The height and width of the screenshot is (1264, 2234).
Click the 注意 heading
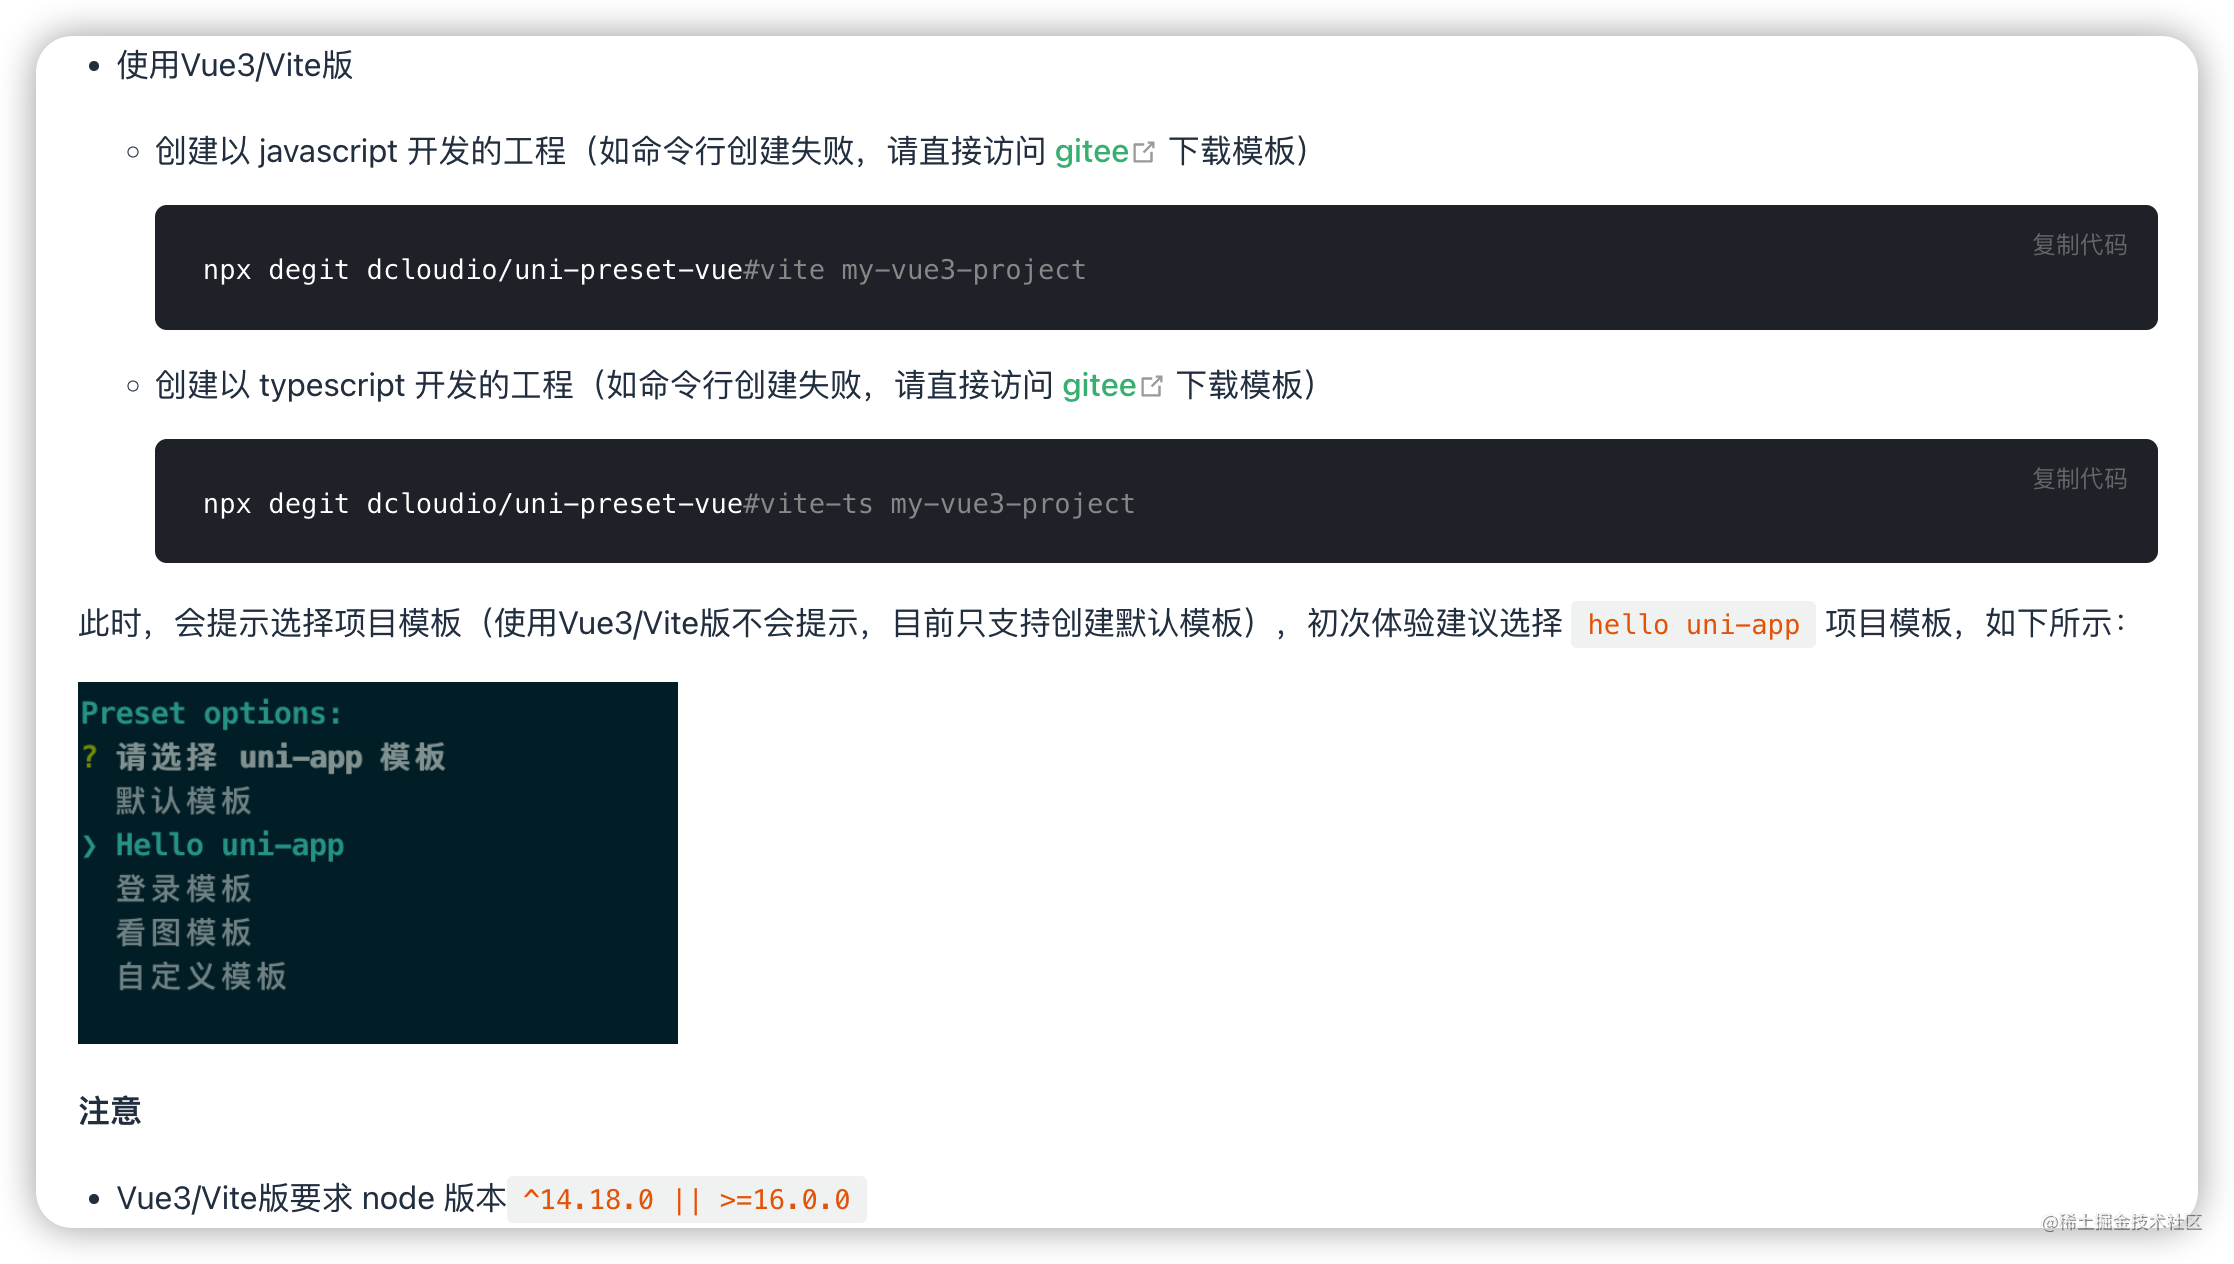pyautogui.click(x=110, y=1112)
